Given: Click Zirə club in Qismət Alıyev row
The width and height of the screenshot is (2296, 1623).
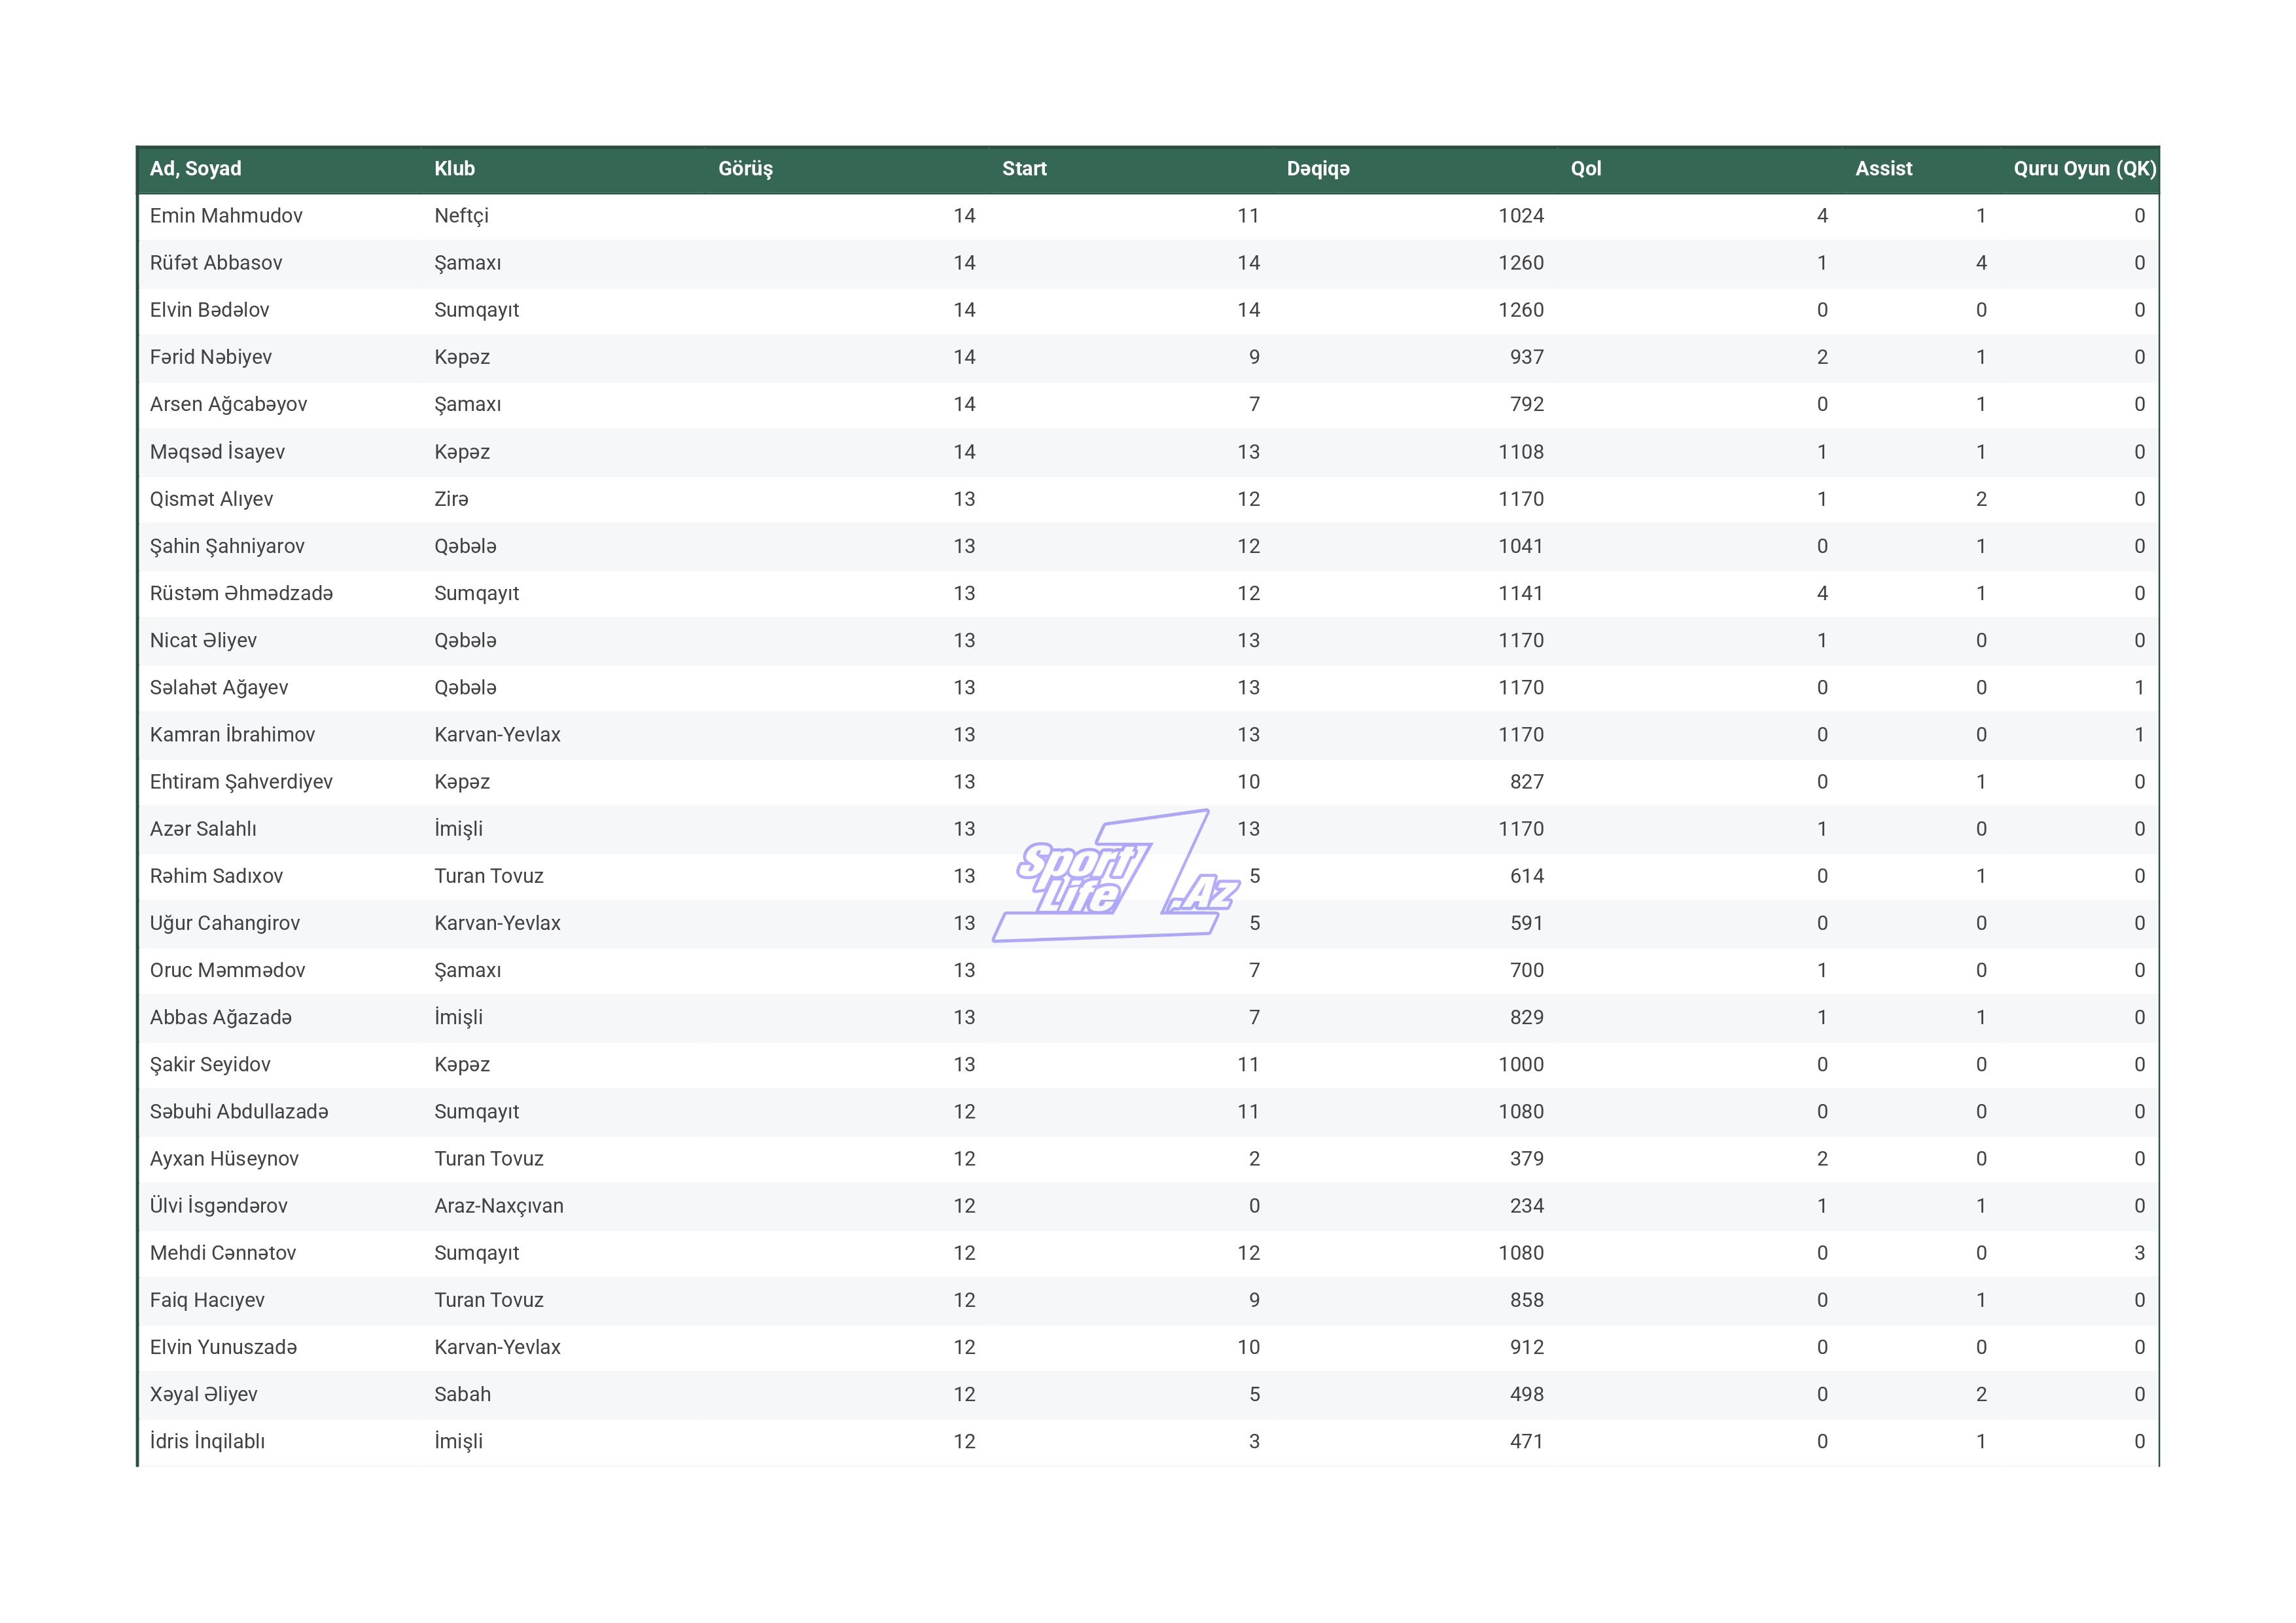Looking at the screenshot, I should coord(451,499).
